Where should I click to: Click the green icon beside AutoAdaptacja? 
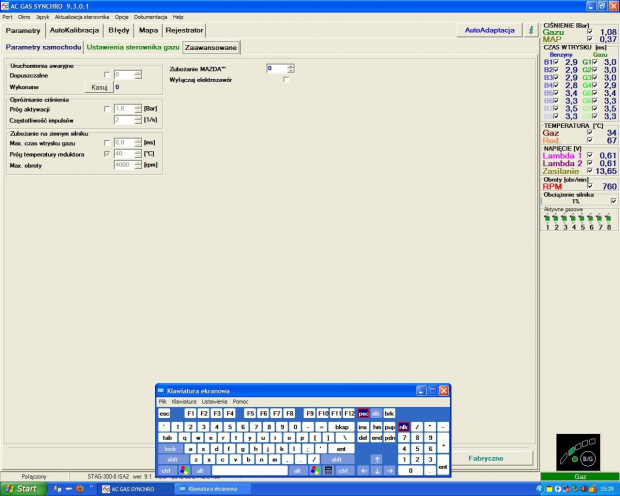pyautogui.click(x=530, y=30)
